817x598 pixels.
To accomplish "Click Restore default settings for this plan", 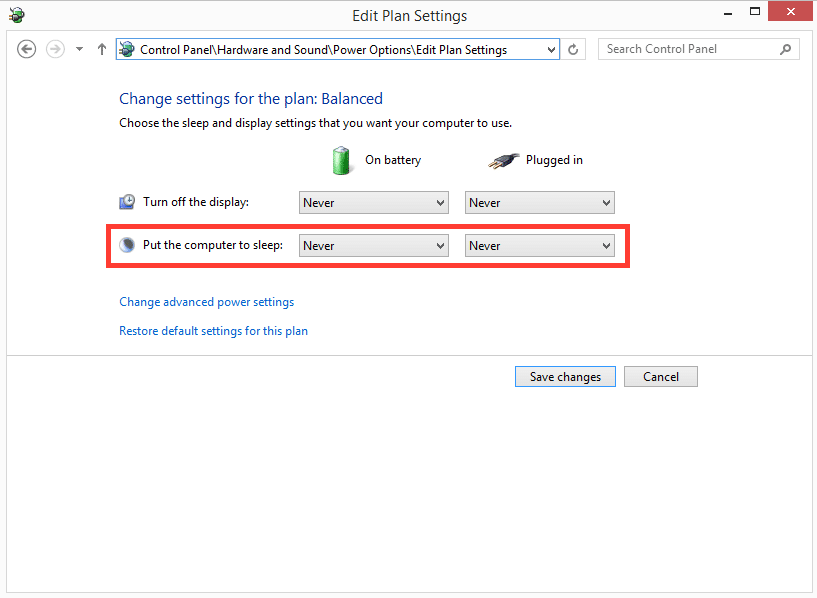I will (x=213, y=331).
